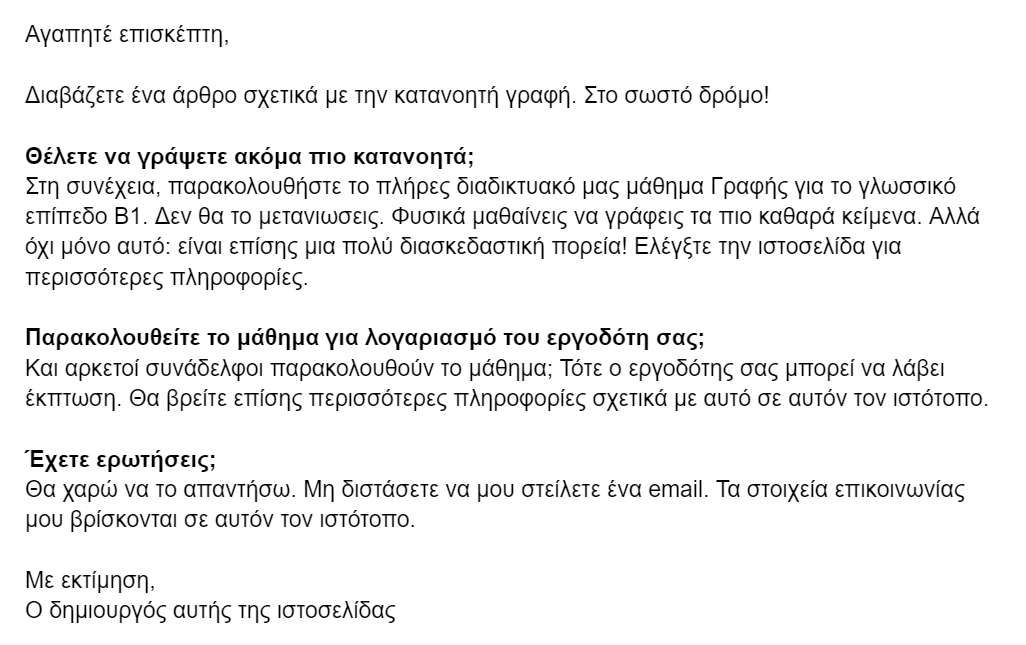Click the closing "Με εκτίμηση,"
The width and height of the screenshot is (1026, 645).
tap(90, 580)
